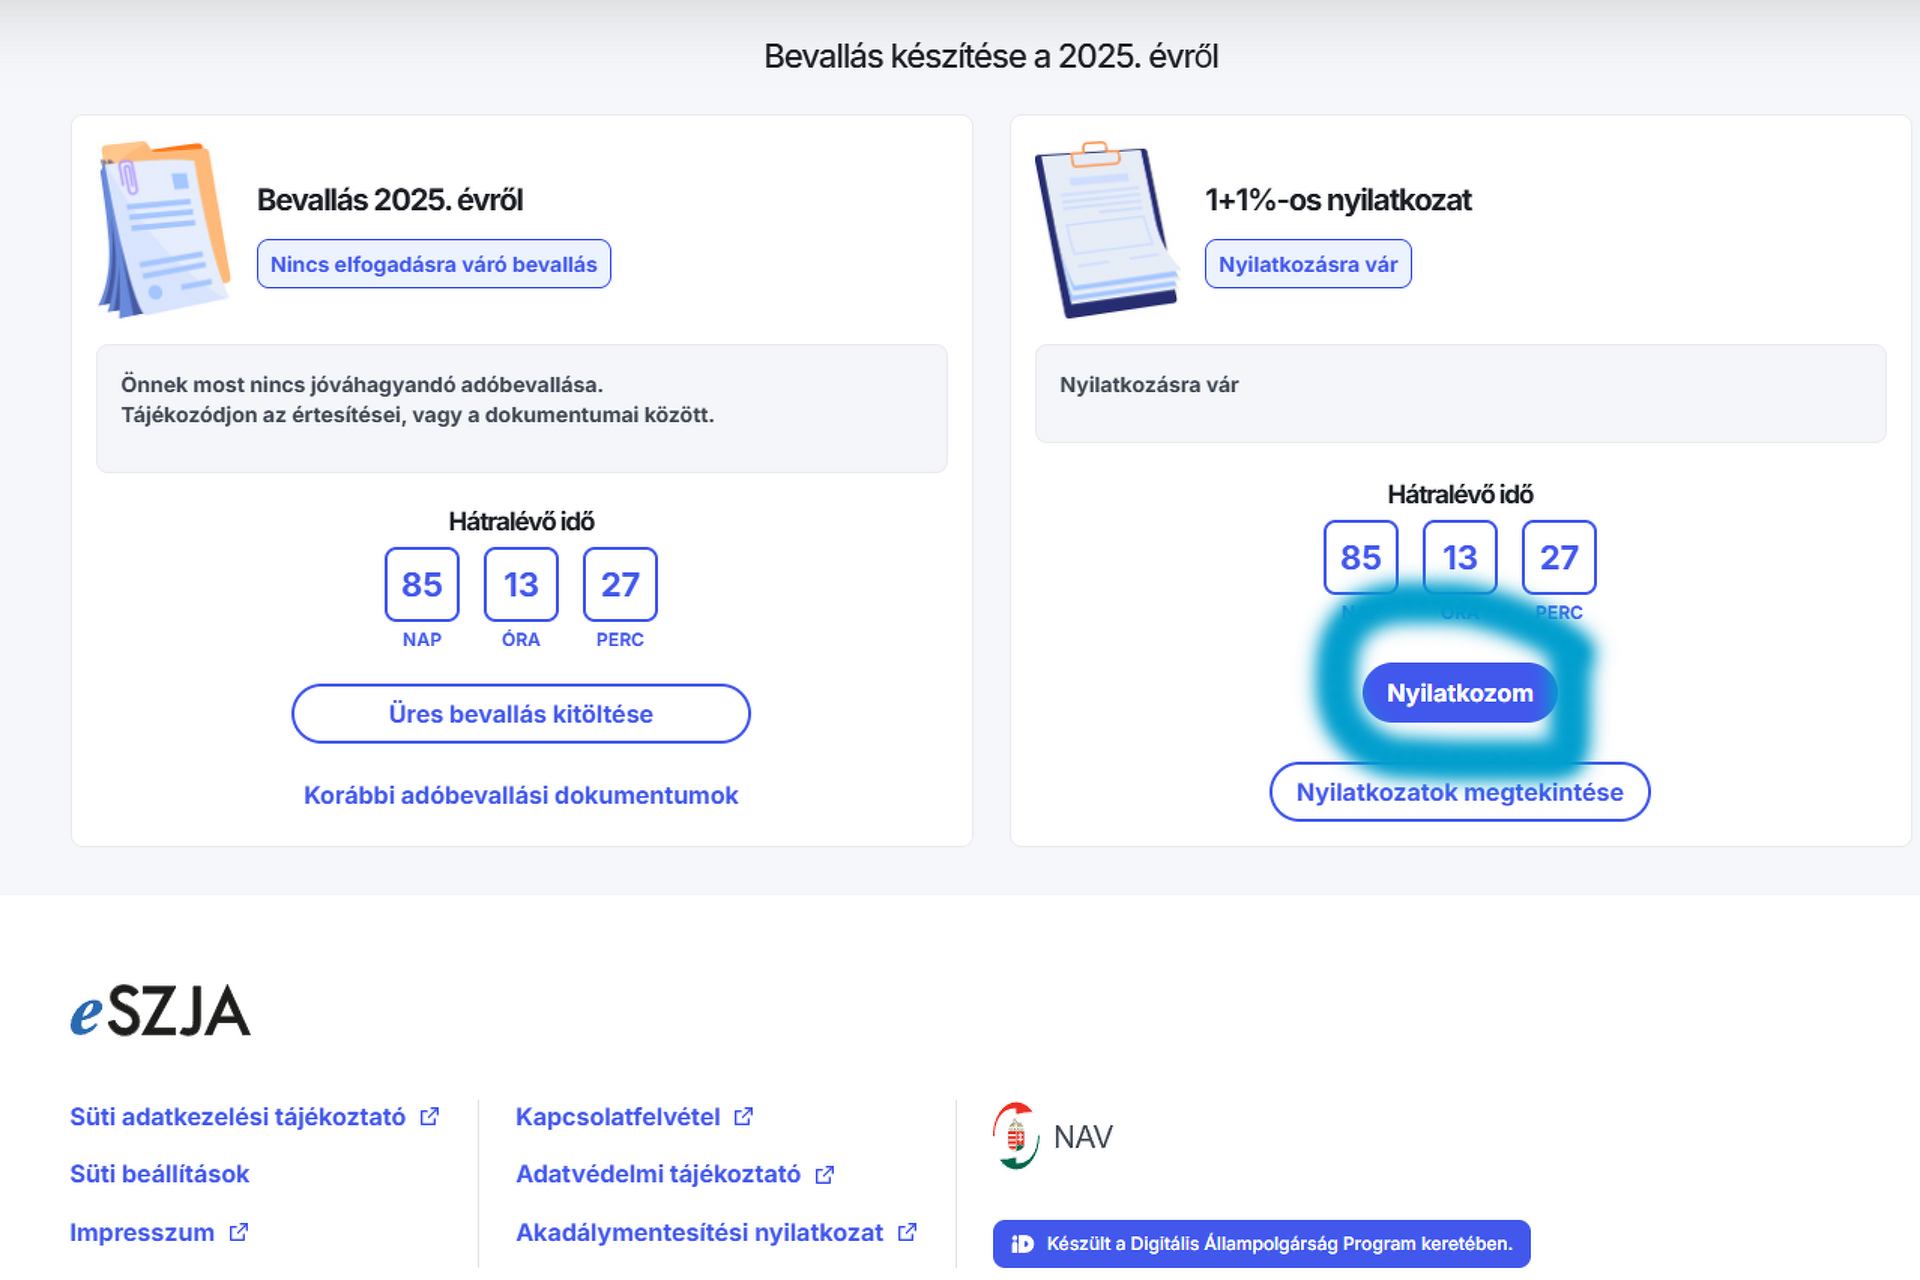1920x1280 pixels.
Task: Click external link icon beside Akadálymentesítési nyilatkozat
Action: coord(907,1232)
